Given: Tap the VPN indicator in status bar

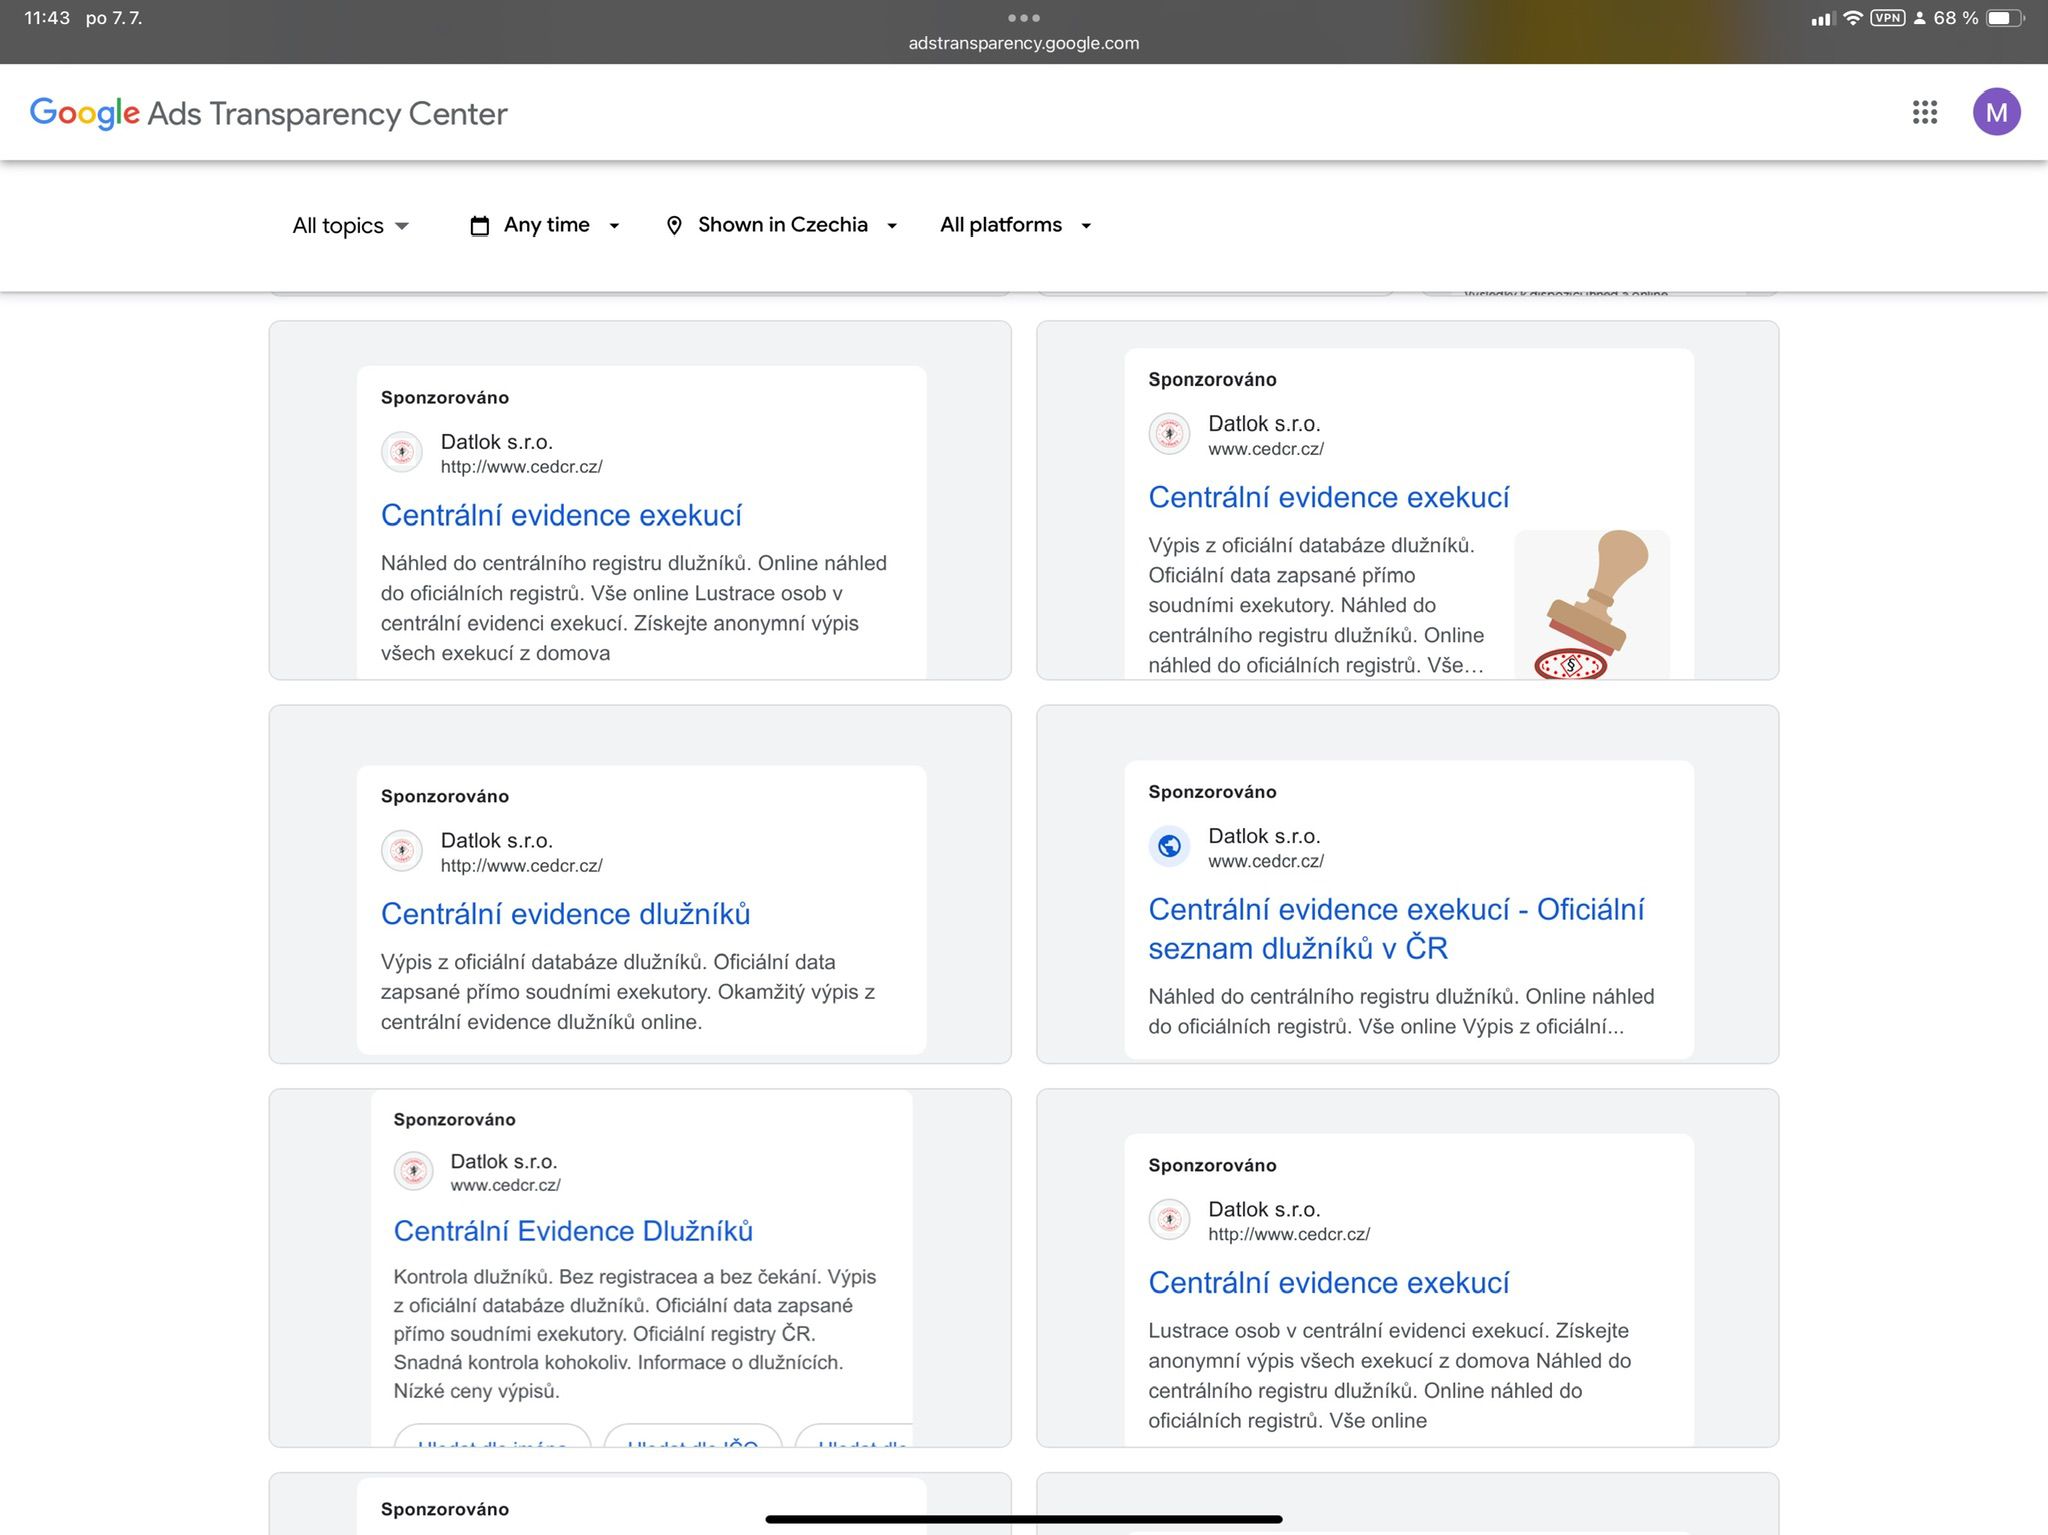Looking at the screenshot, I should [x=1887, y=18].
